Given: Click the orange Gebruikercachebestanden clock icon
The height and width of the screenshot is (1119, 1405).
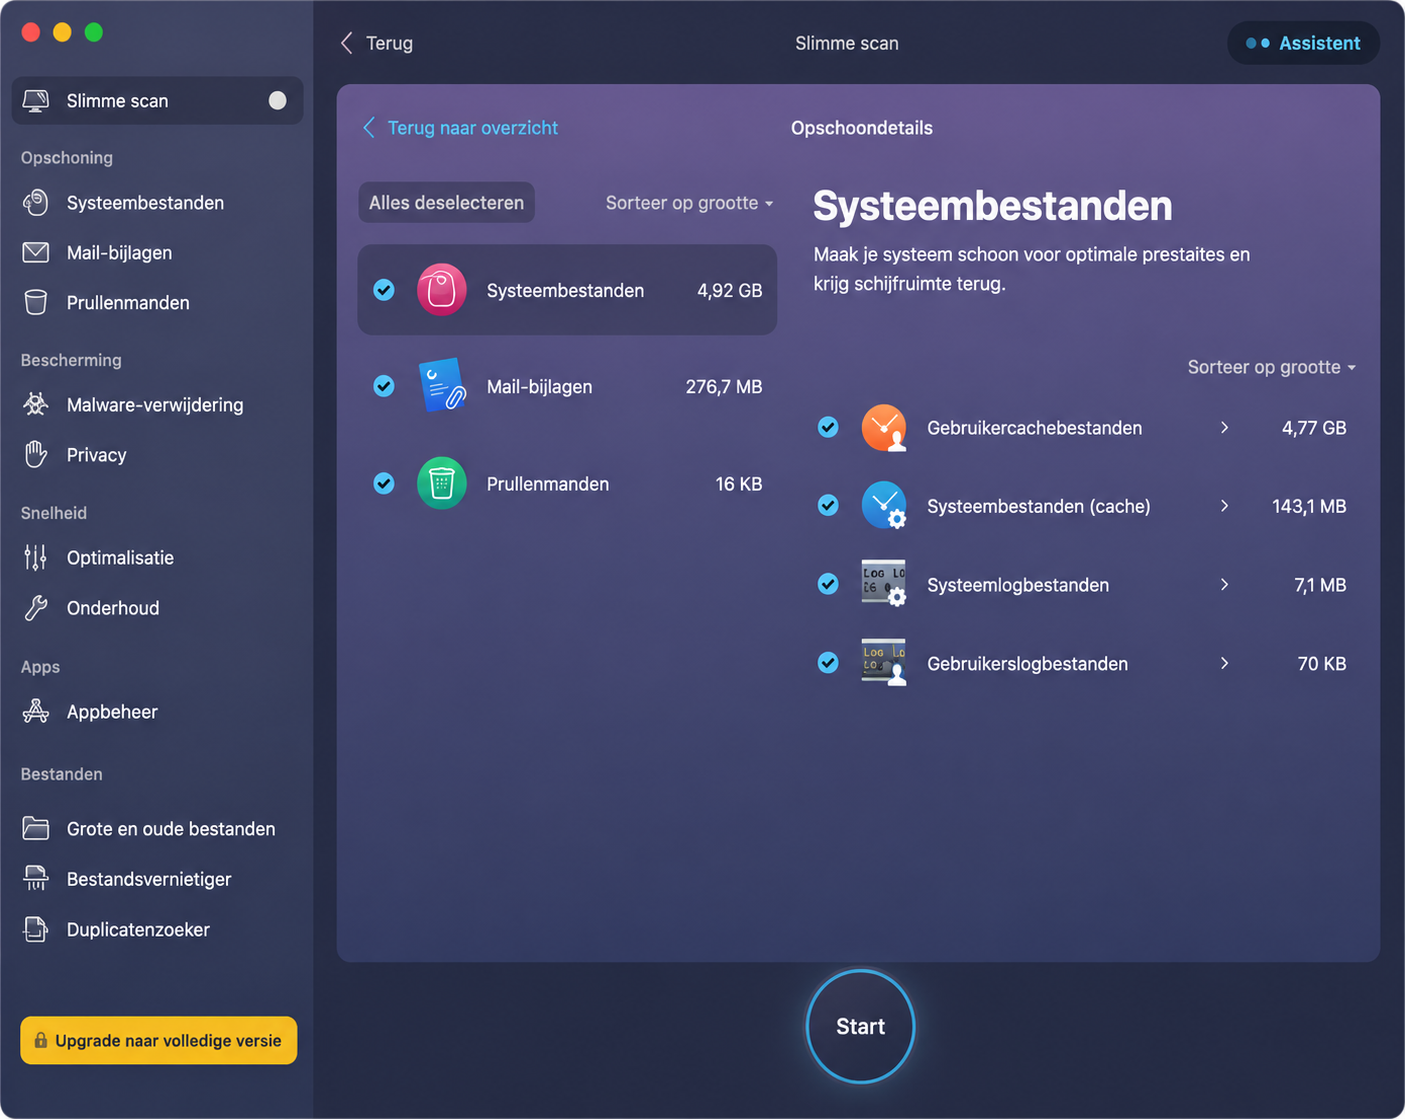Looking at the screenshot, I should click(x=884, y=428).
